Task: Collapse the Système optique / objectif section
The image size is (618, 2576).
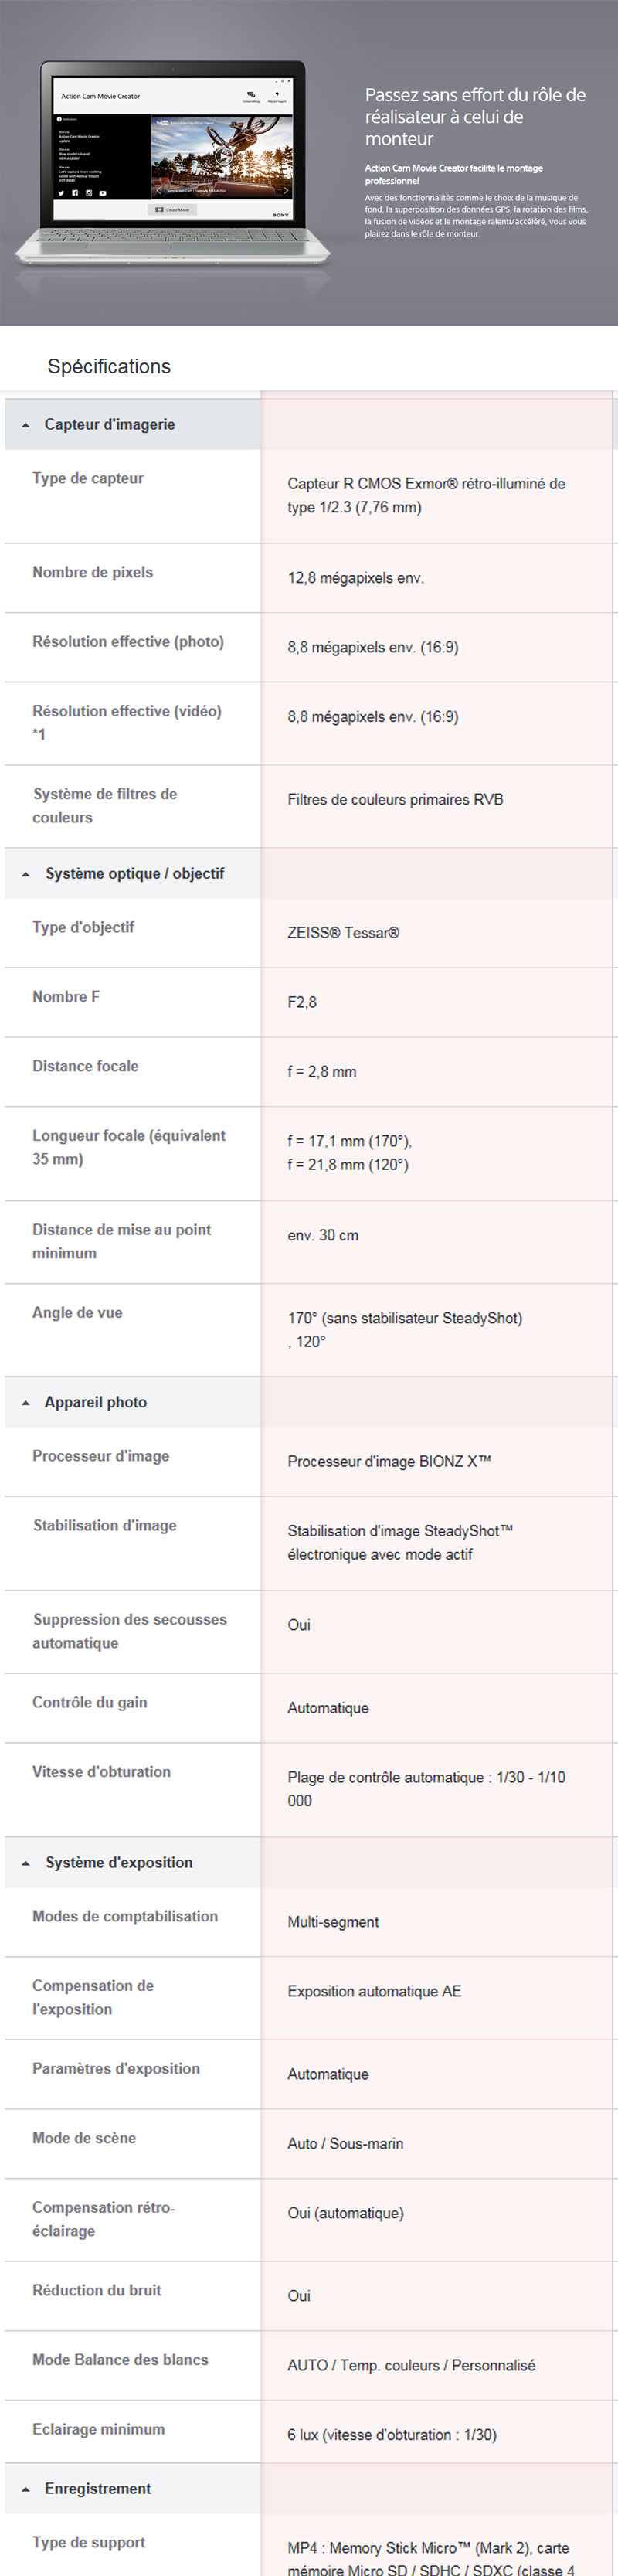Action: tap(26, 874)
